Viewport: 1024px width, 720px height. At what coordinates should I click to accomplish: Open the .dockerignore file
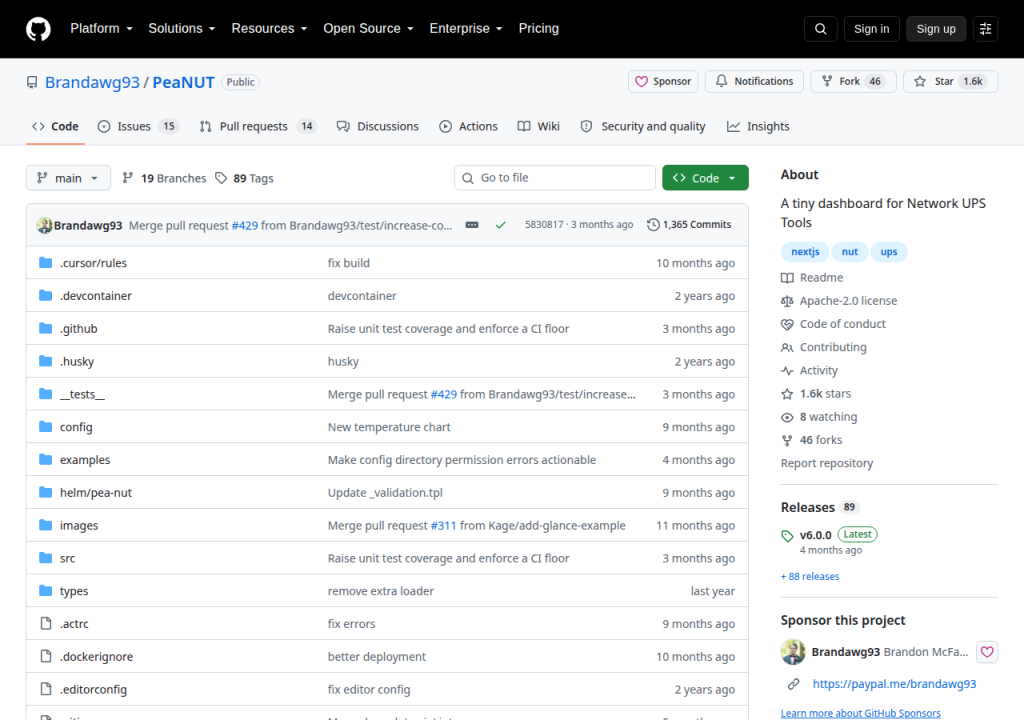pos(97,657)
